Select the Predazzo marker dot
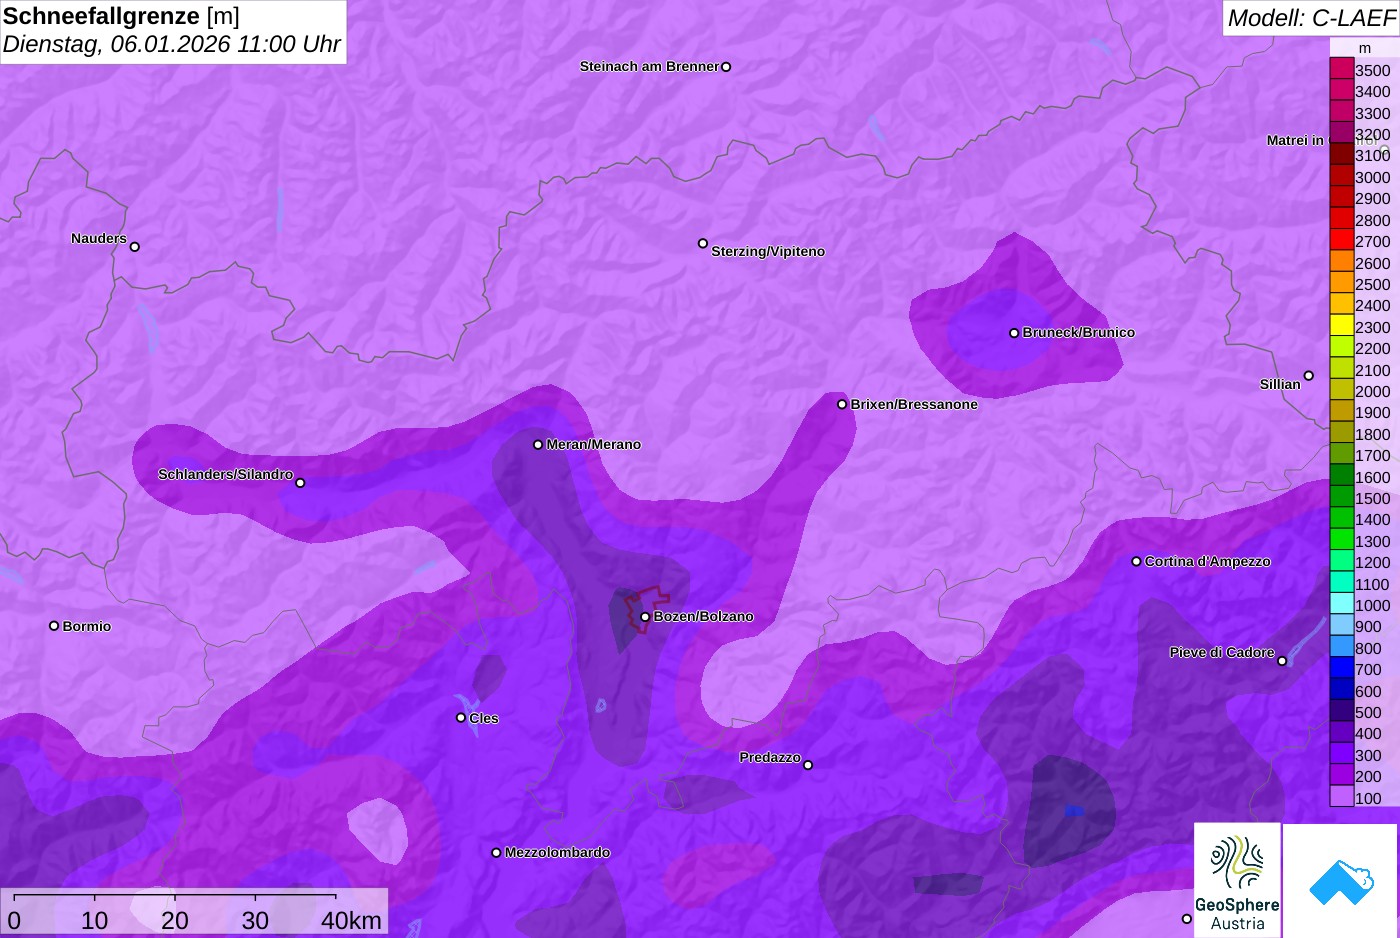This screenshot has width=1400, height=938. 808,765
